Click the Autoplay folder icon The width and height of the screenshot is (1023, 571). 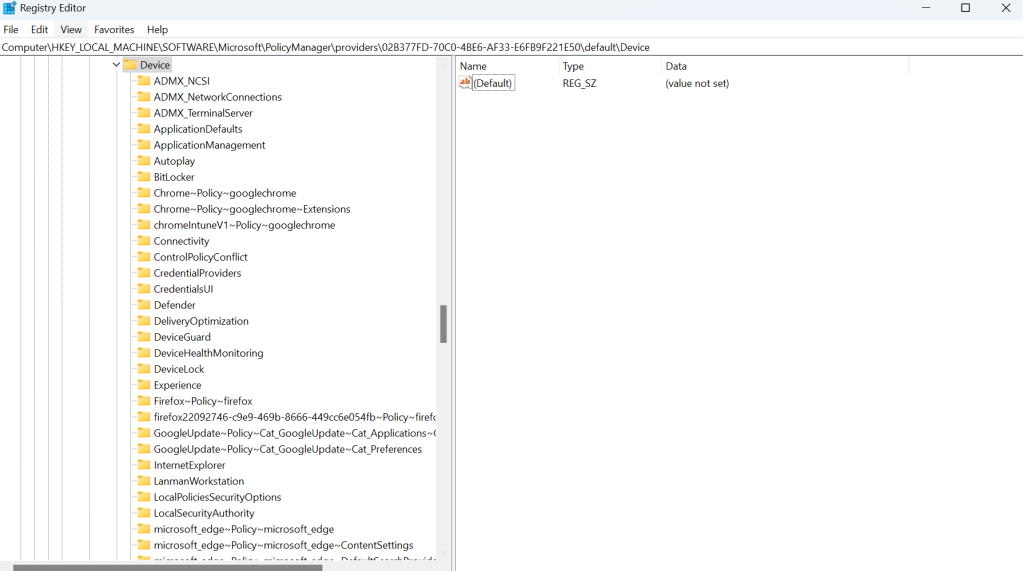(x=144, y=161)
